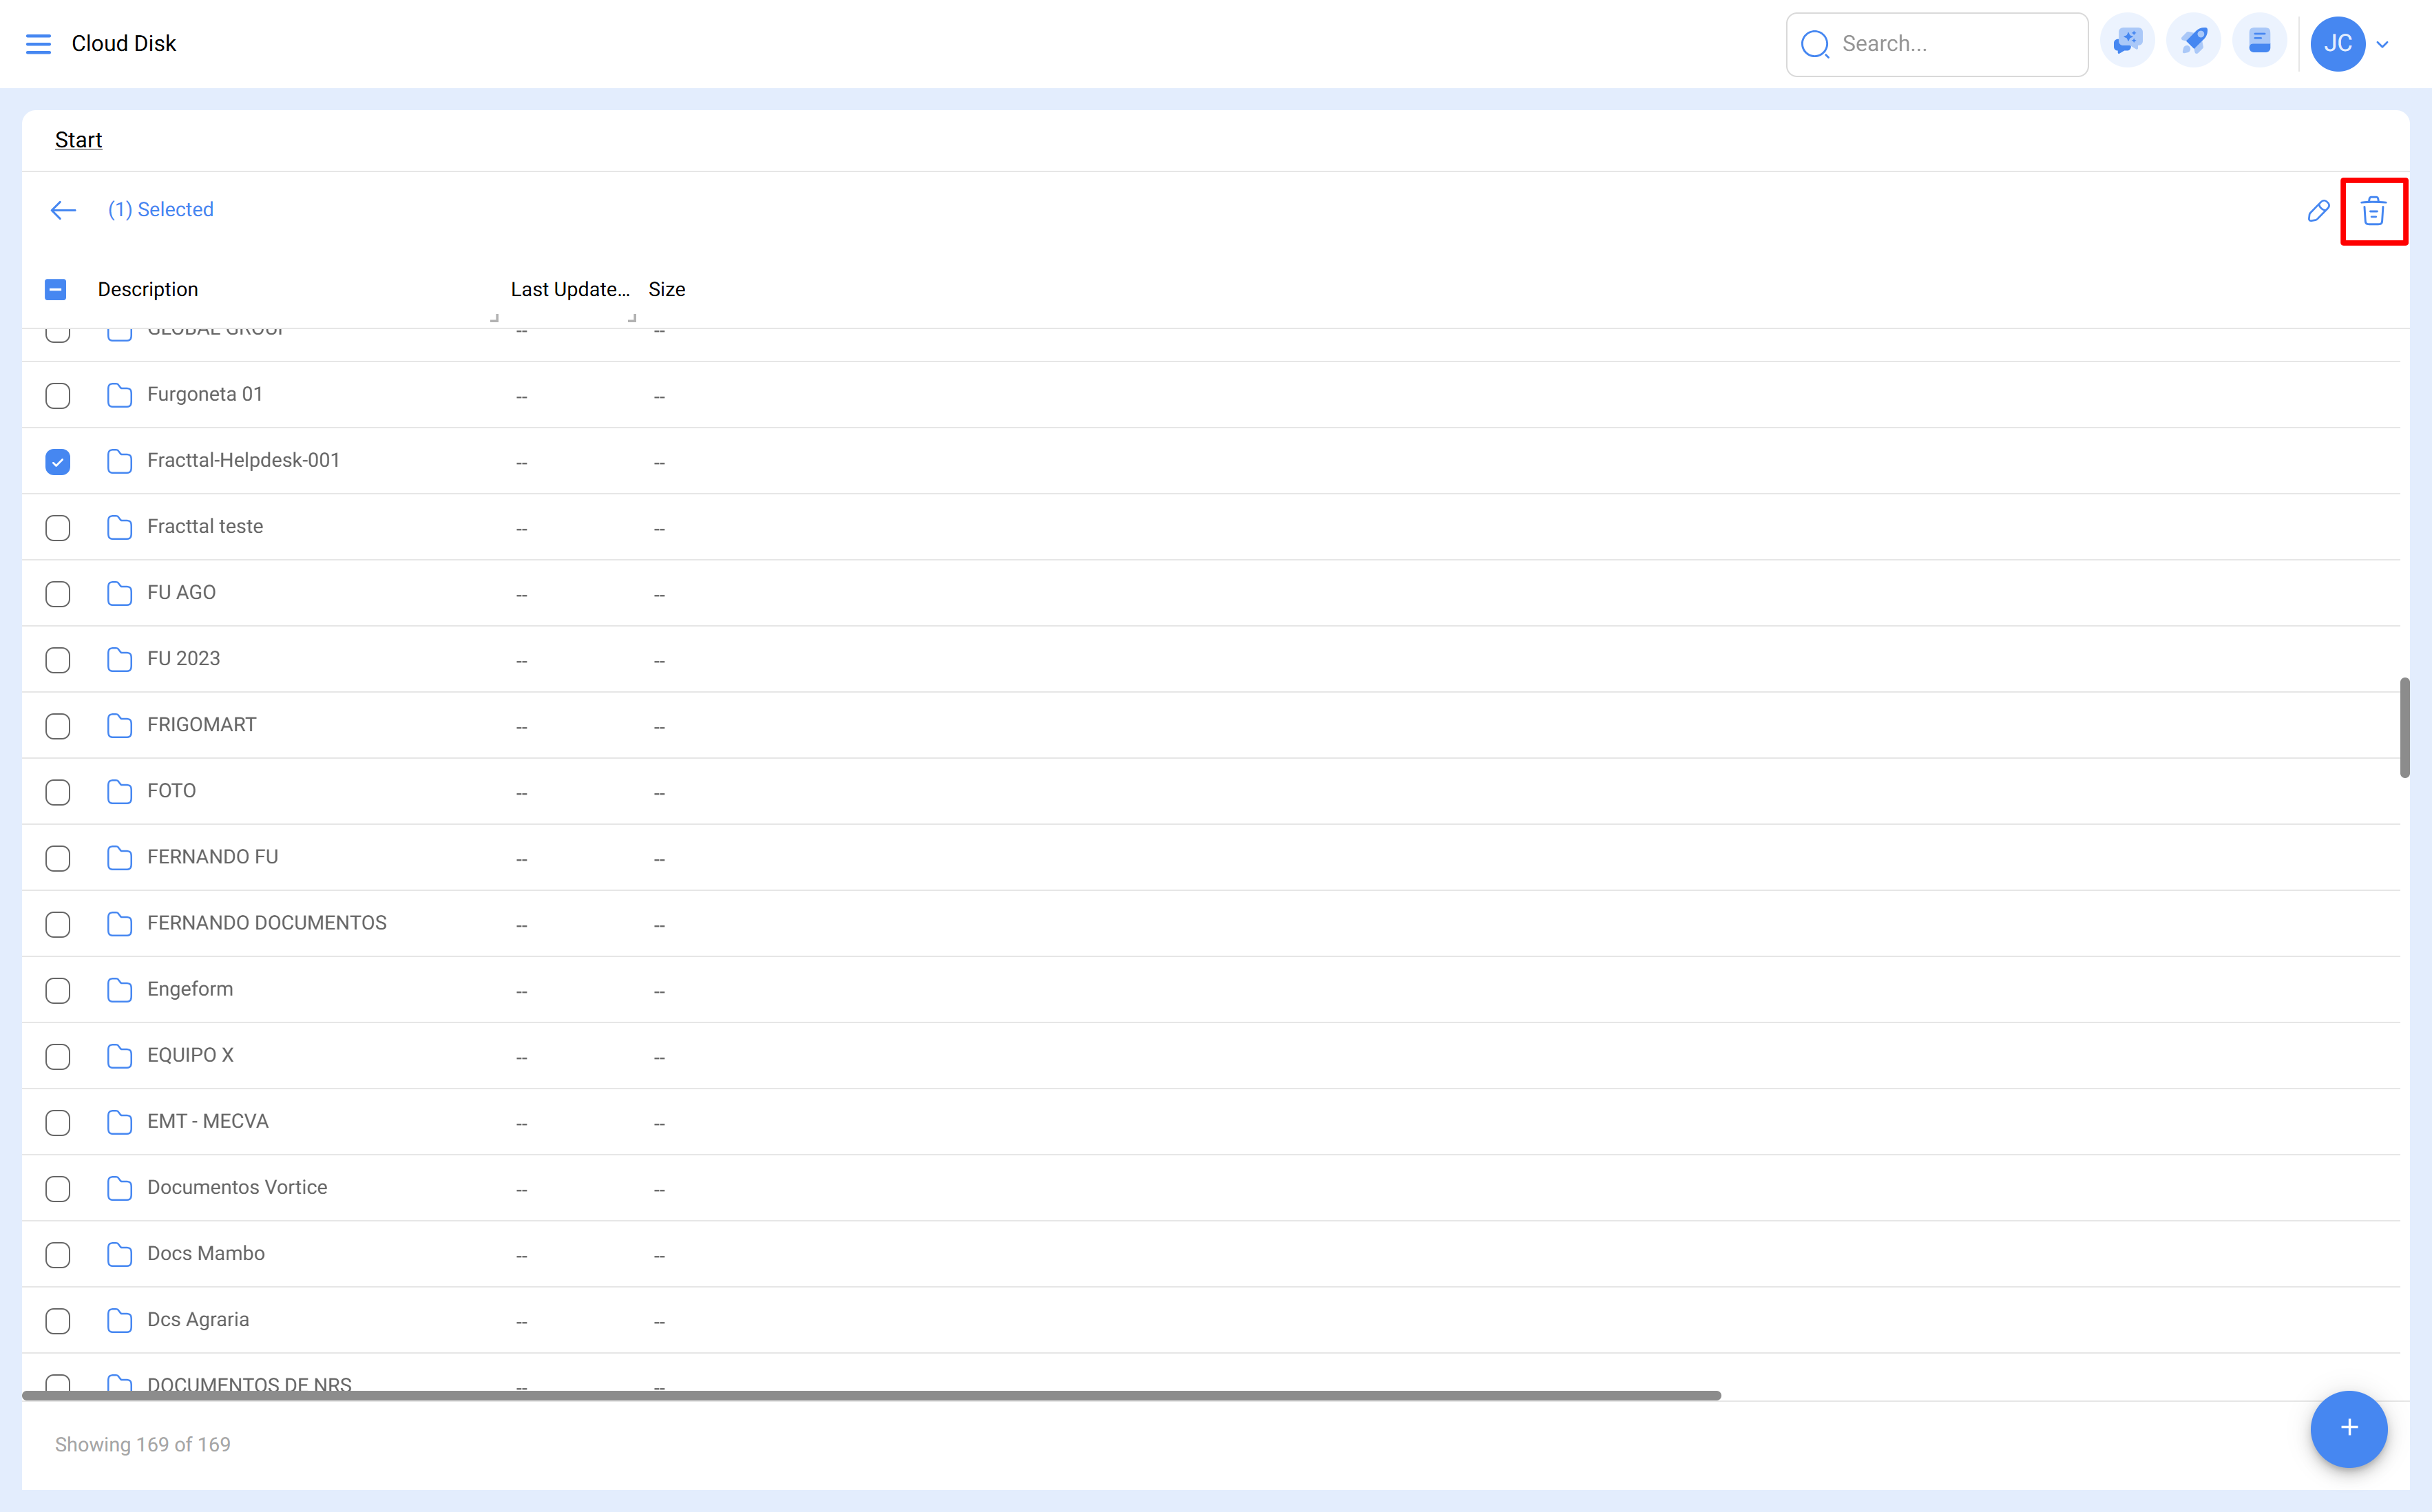Click into the Search field
2432x1512 pixels.
pyautogui.click(x=1936, y=44)
